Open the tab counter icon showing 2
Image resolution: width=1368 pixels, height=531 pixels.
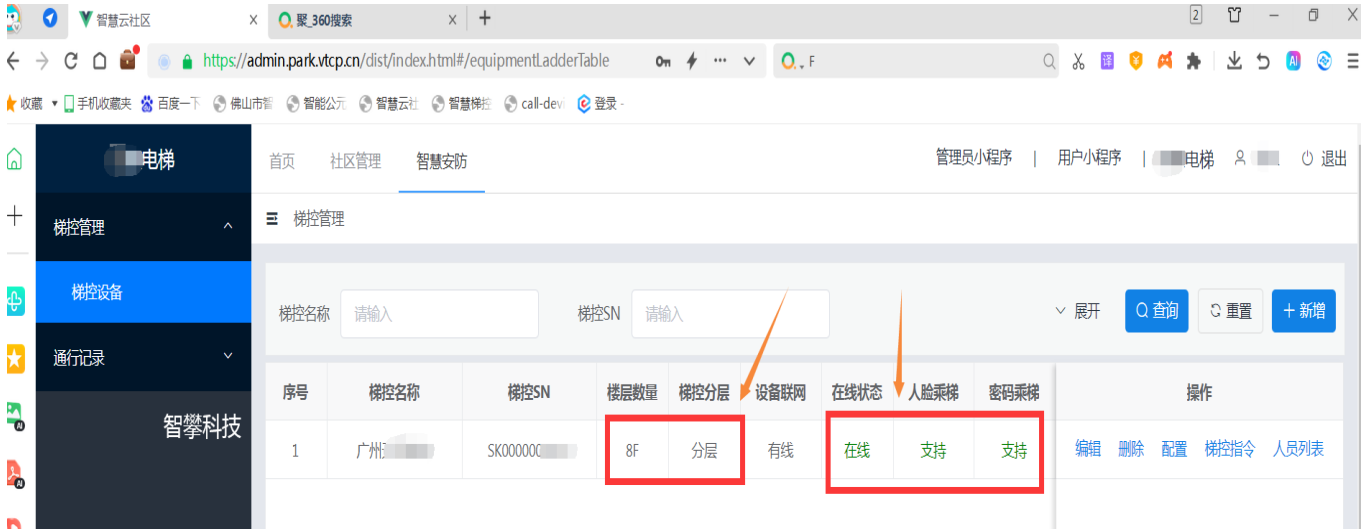(1195, 15)
